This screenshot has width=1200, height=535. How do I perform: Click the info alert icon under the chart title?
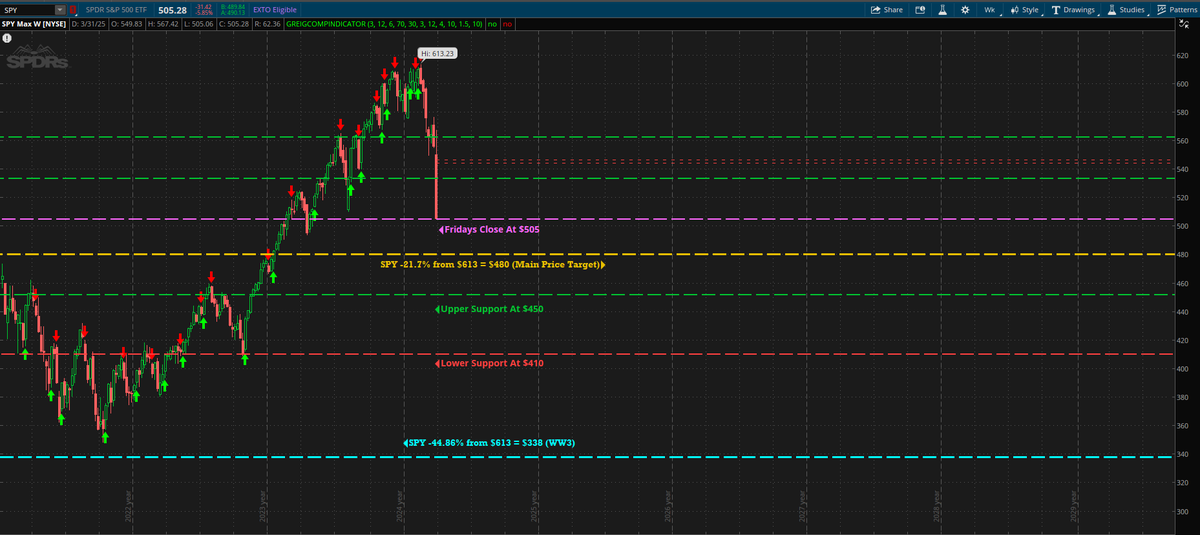(x=6, y=38)
